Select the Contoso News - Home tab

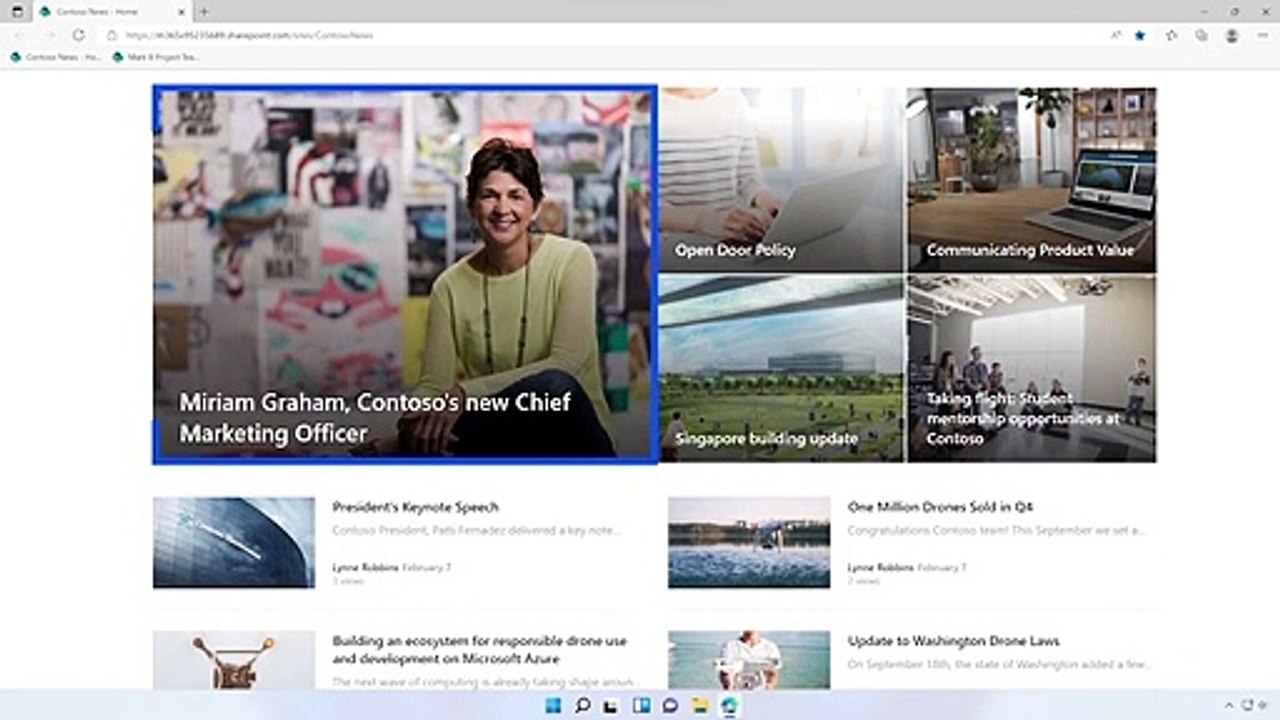(110, 11)
